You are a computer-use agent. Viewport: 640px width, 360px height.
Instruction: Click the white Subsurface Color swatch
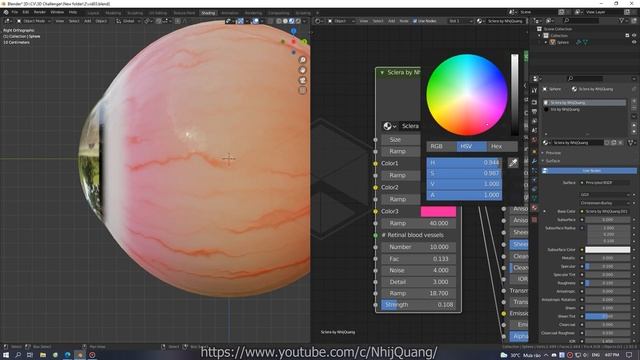607,249
